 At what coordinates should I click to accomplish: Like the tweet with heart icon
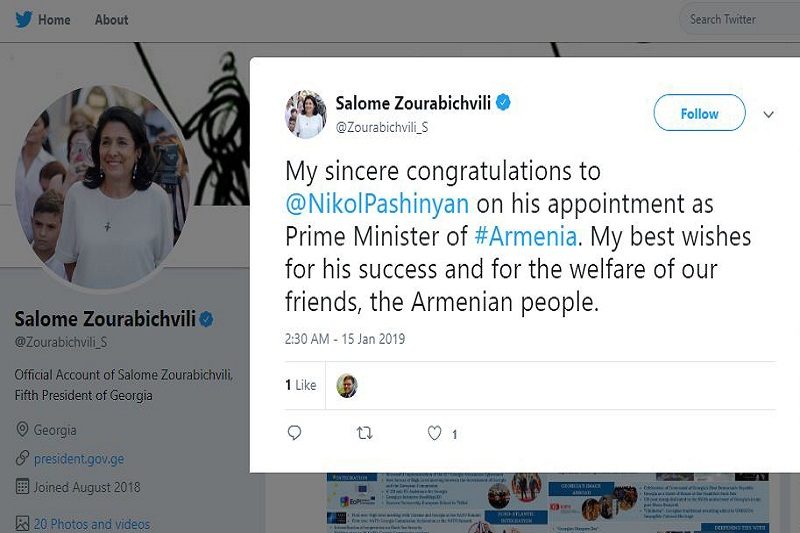coord(435,433)
